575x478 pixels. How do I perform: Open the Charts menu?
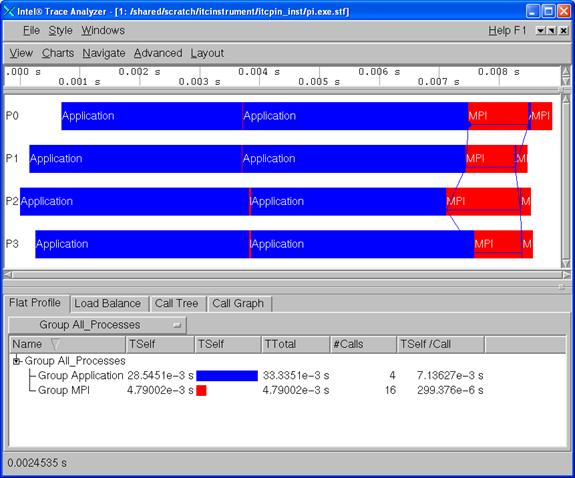(x=58, y=53)
